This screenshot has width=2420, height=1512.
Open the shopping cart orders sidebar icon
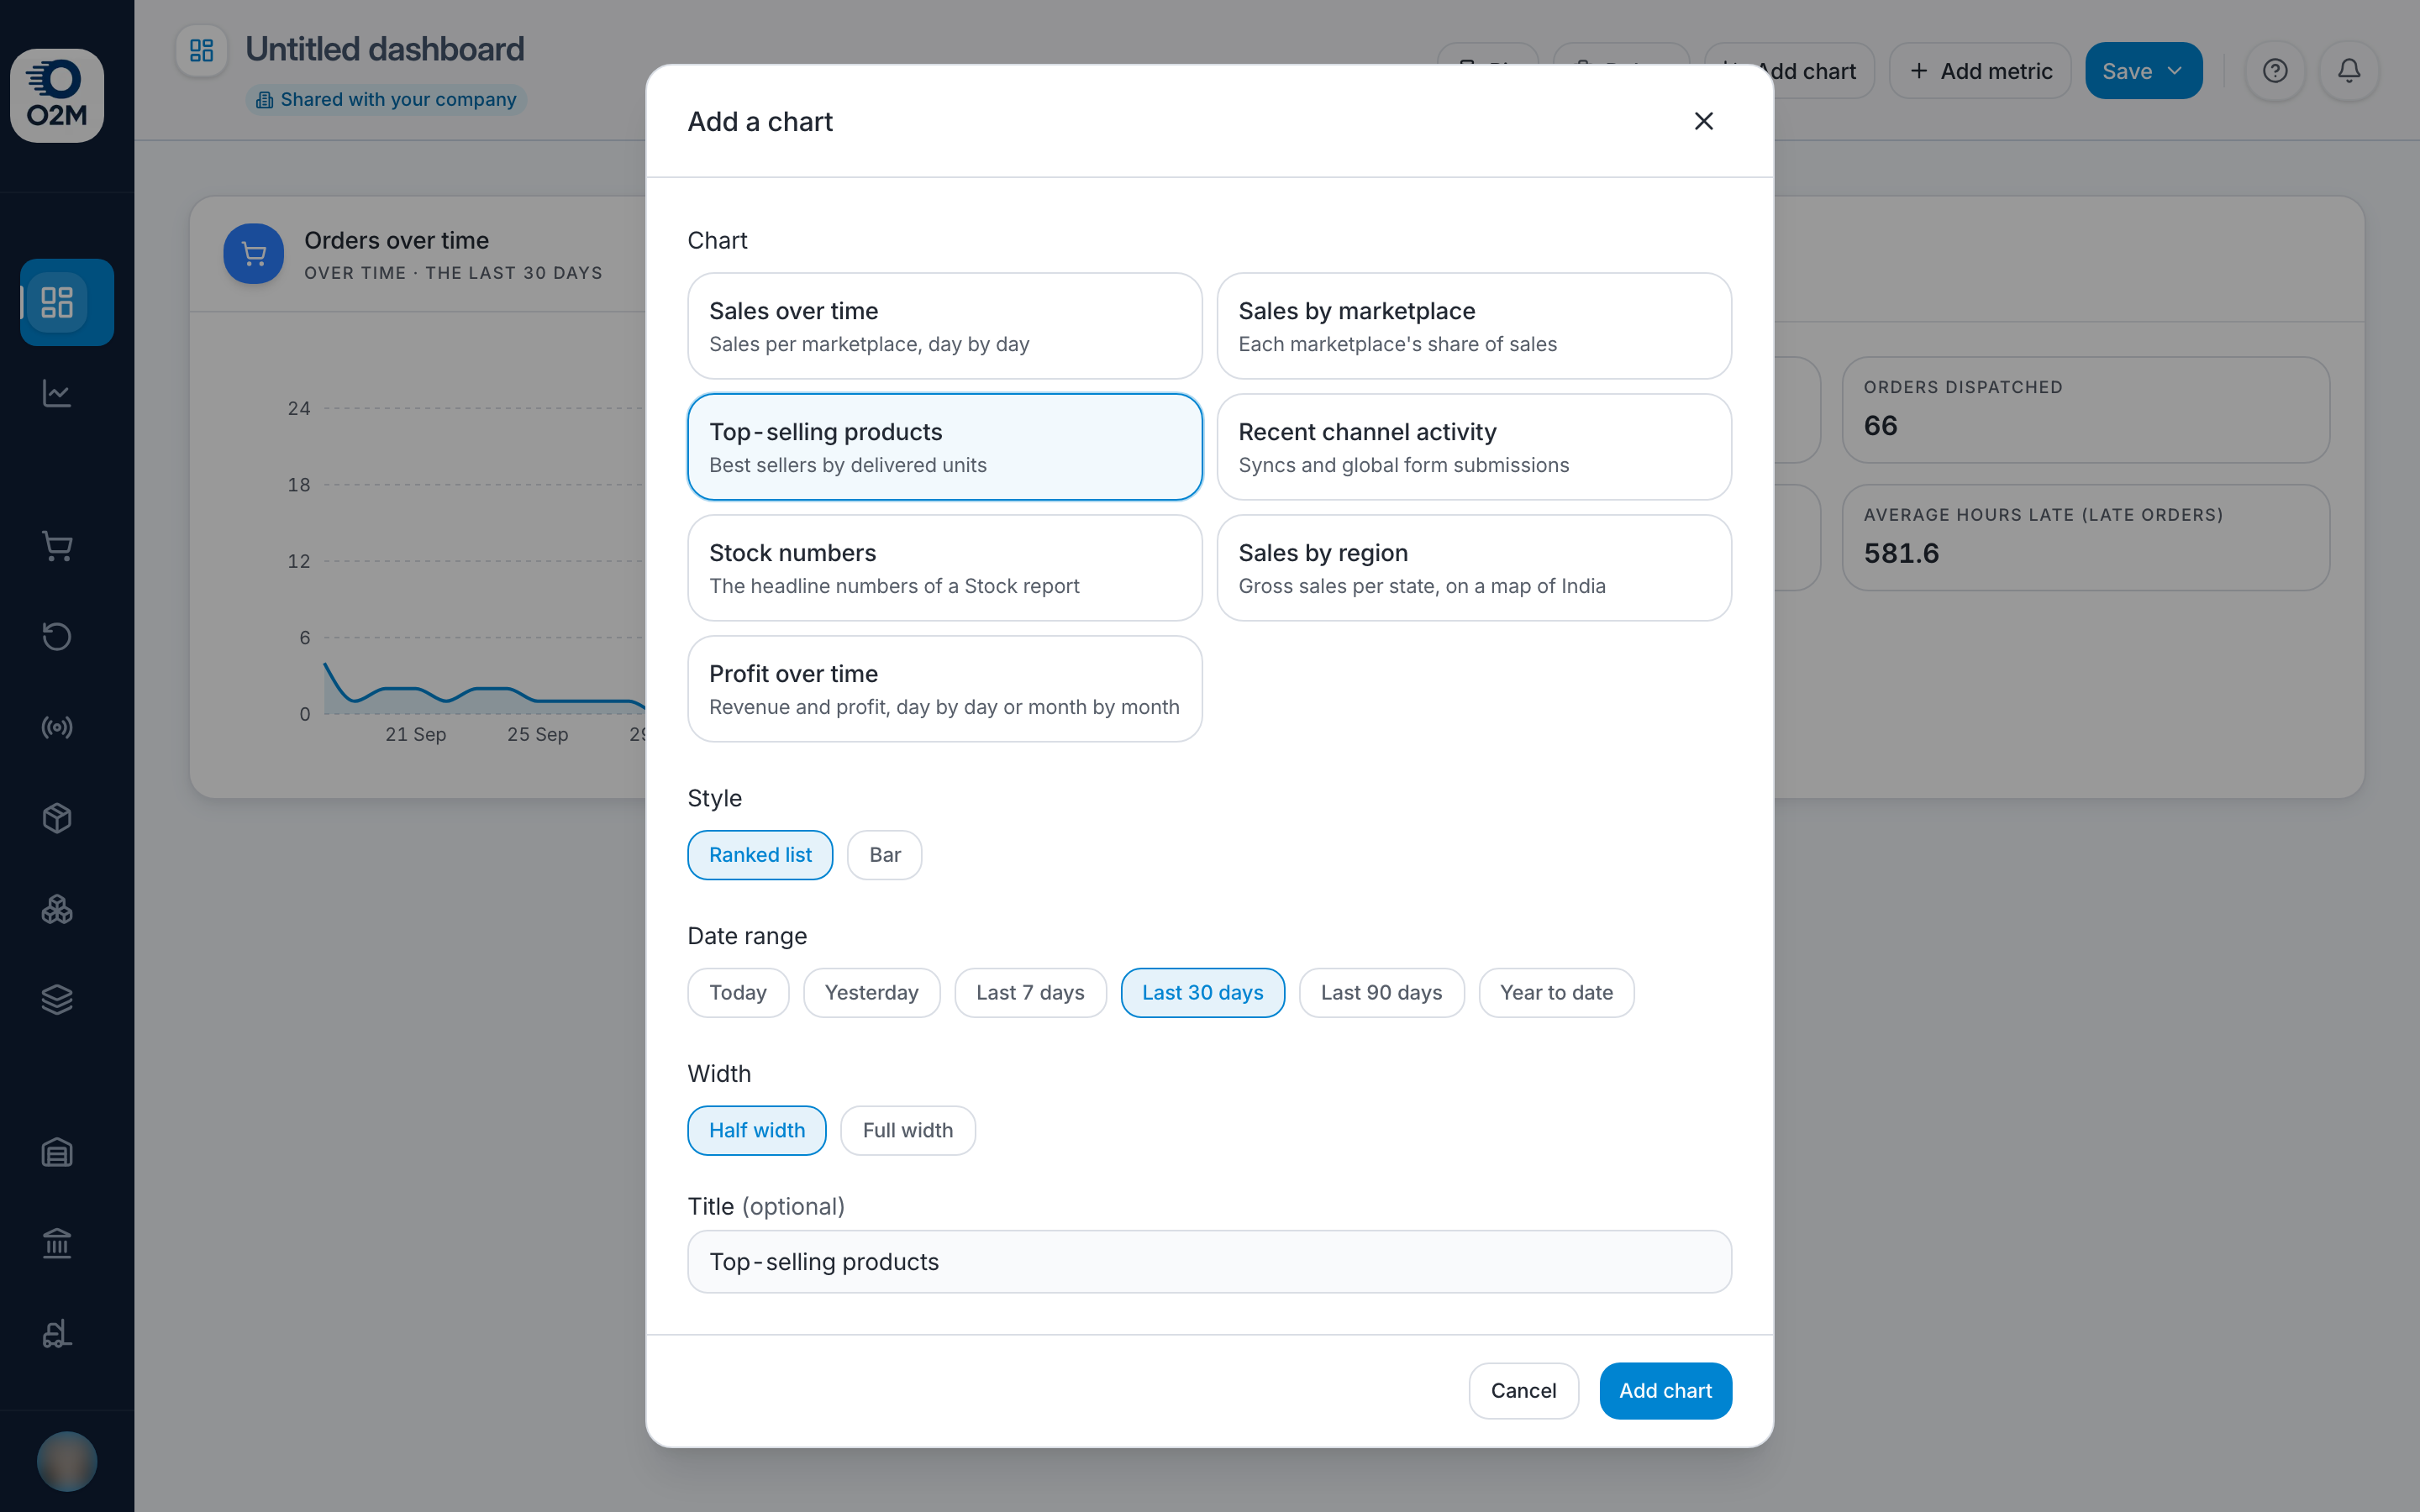(x=57, y=546)
